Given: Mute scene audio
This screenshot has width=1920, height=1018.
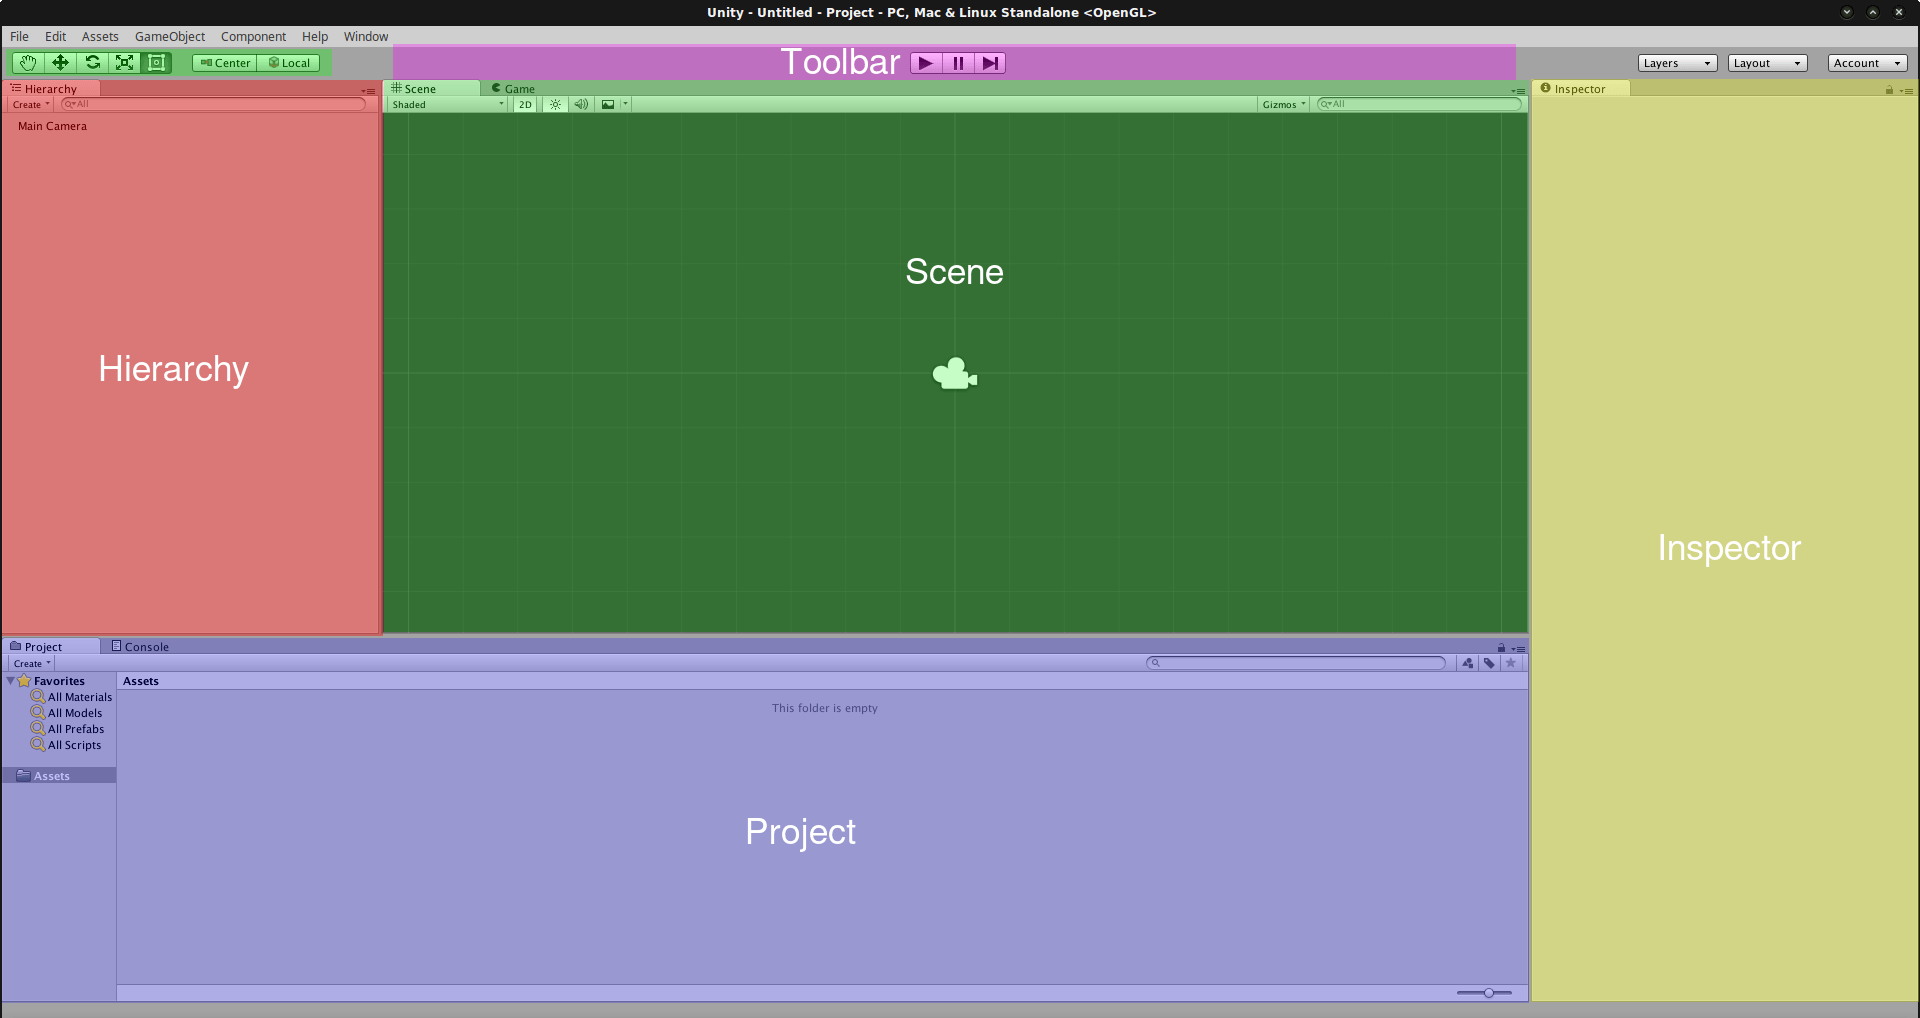Looking at the screenshot, I should 581,104.
